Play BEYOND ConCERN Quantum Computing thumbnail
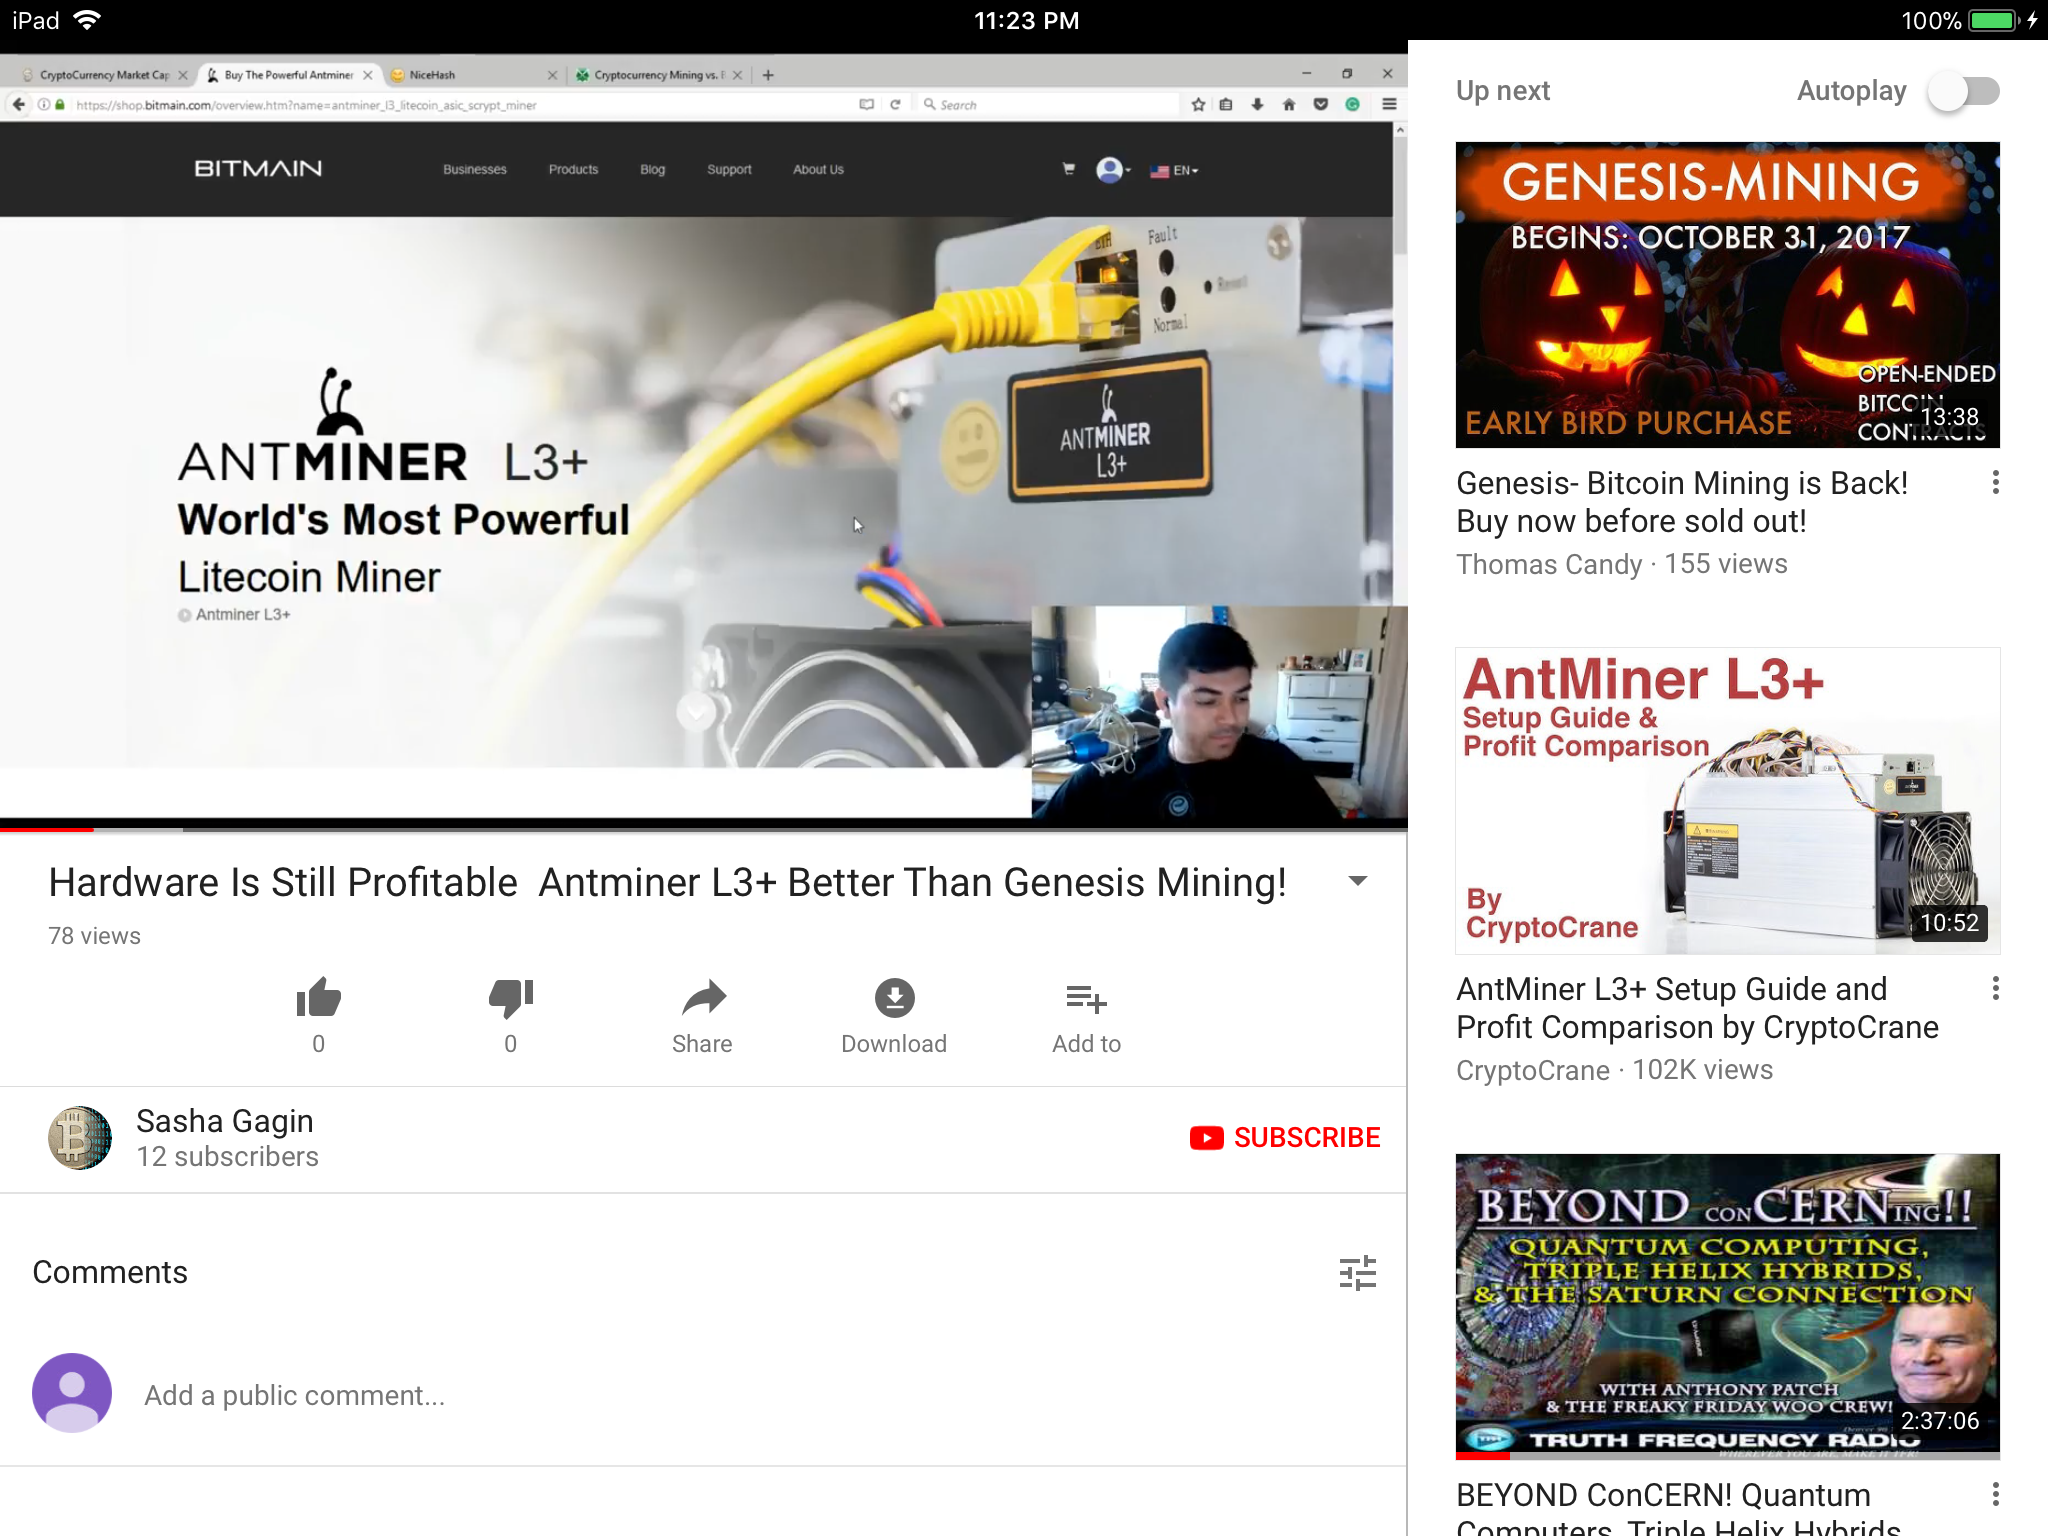The height and width of the screenshot is (1536, 2048). [1728, 1307]
